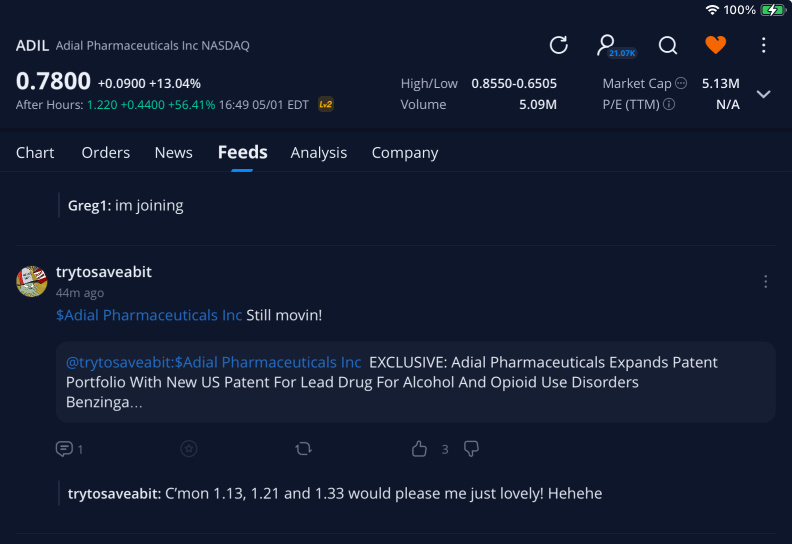Open the followers icon showing 21.07K
This screenshot has height=544, width=792.
coord(616,46)
